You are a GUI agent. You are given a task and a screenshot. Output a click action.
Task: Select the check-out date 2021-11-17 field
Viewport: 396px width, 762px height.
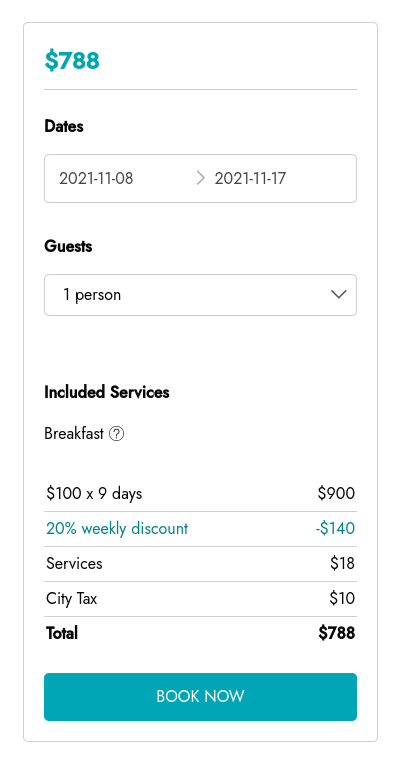click(x=250, y=178)
